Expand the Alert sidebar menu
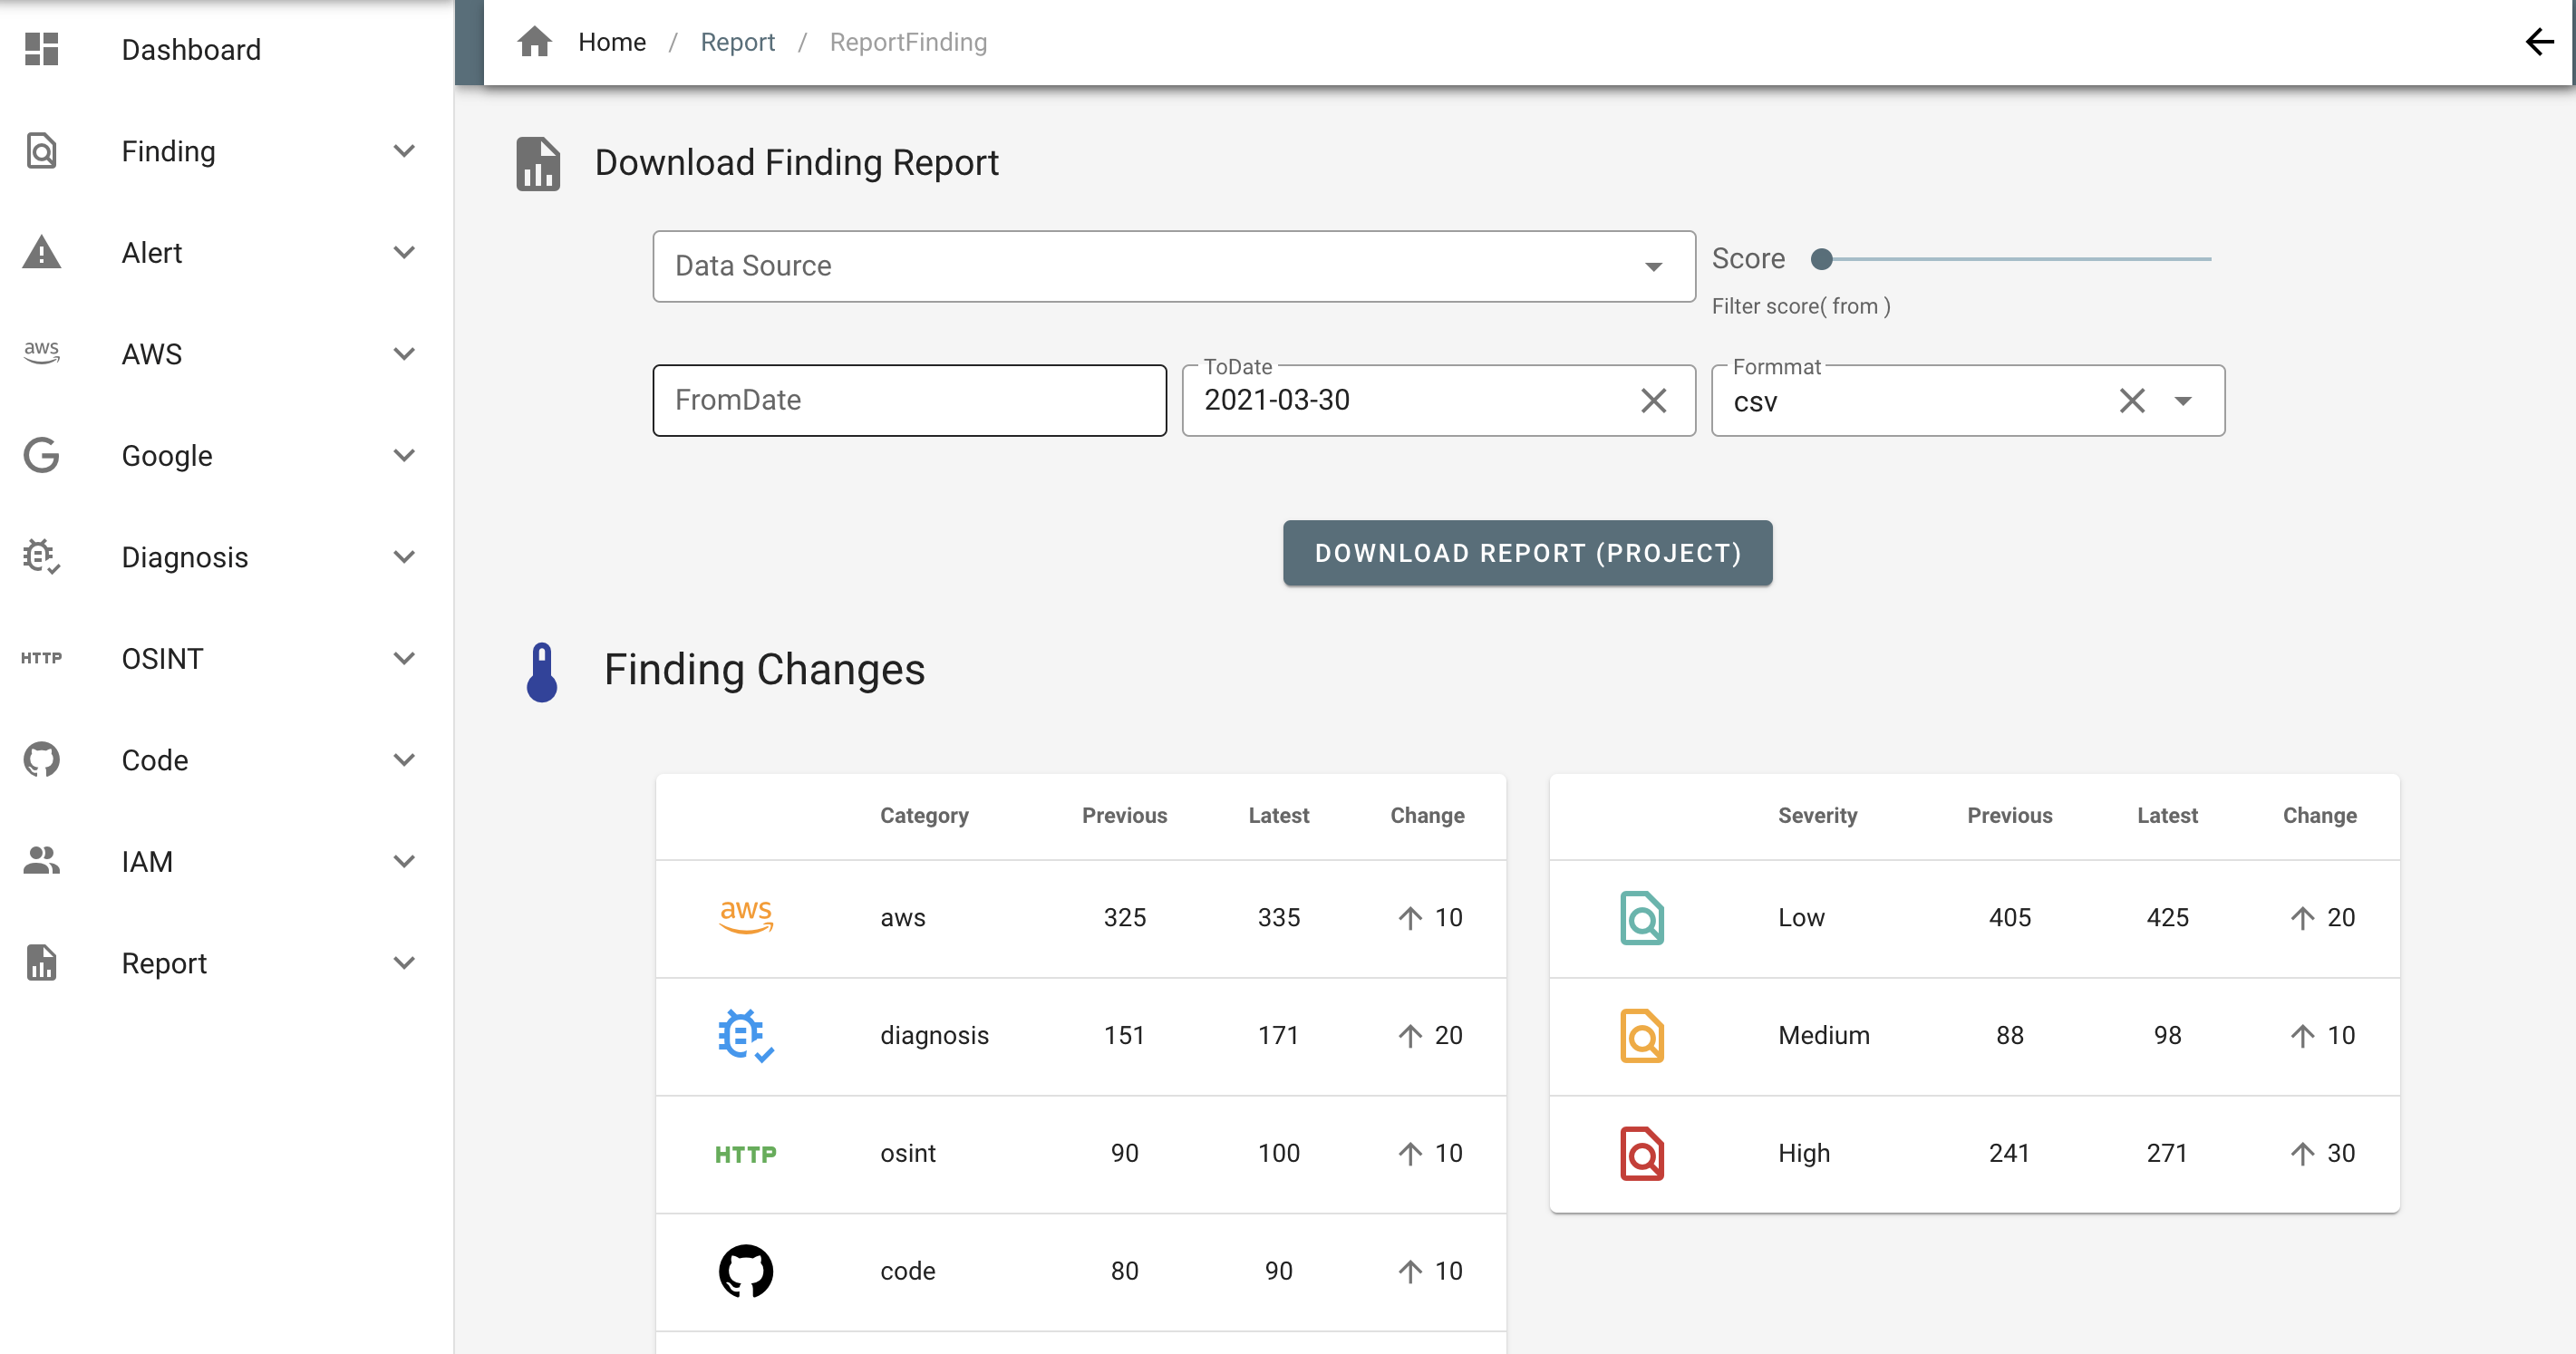2576x1354 pixels. coord(404,252)
